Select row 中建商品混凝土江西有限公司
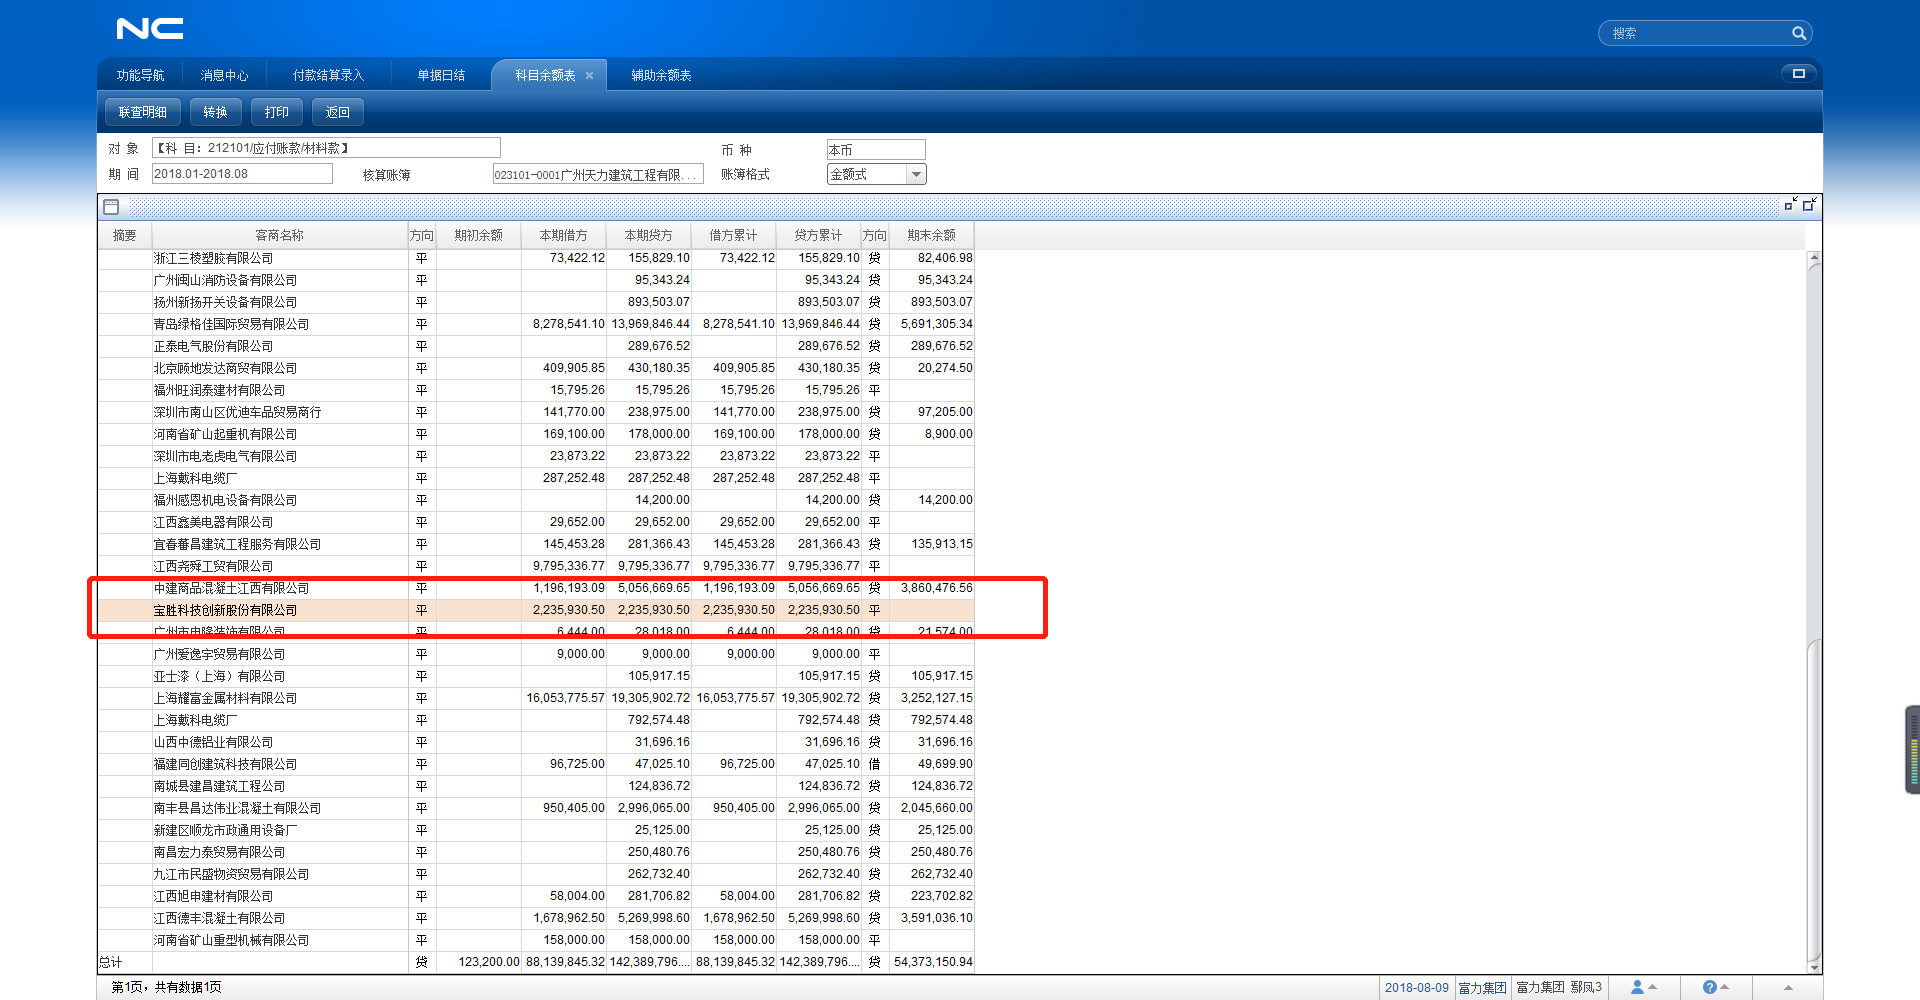1920x1000 pixels. [536, 588]
